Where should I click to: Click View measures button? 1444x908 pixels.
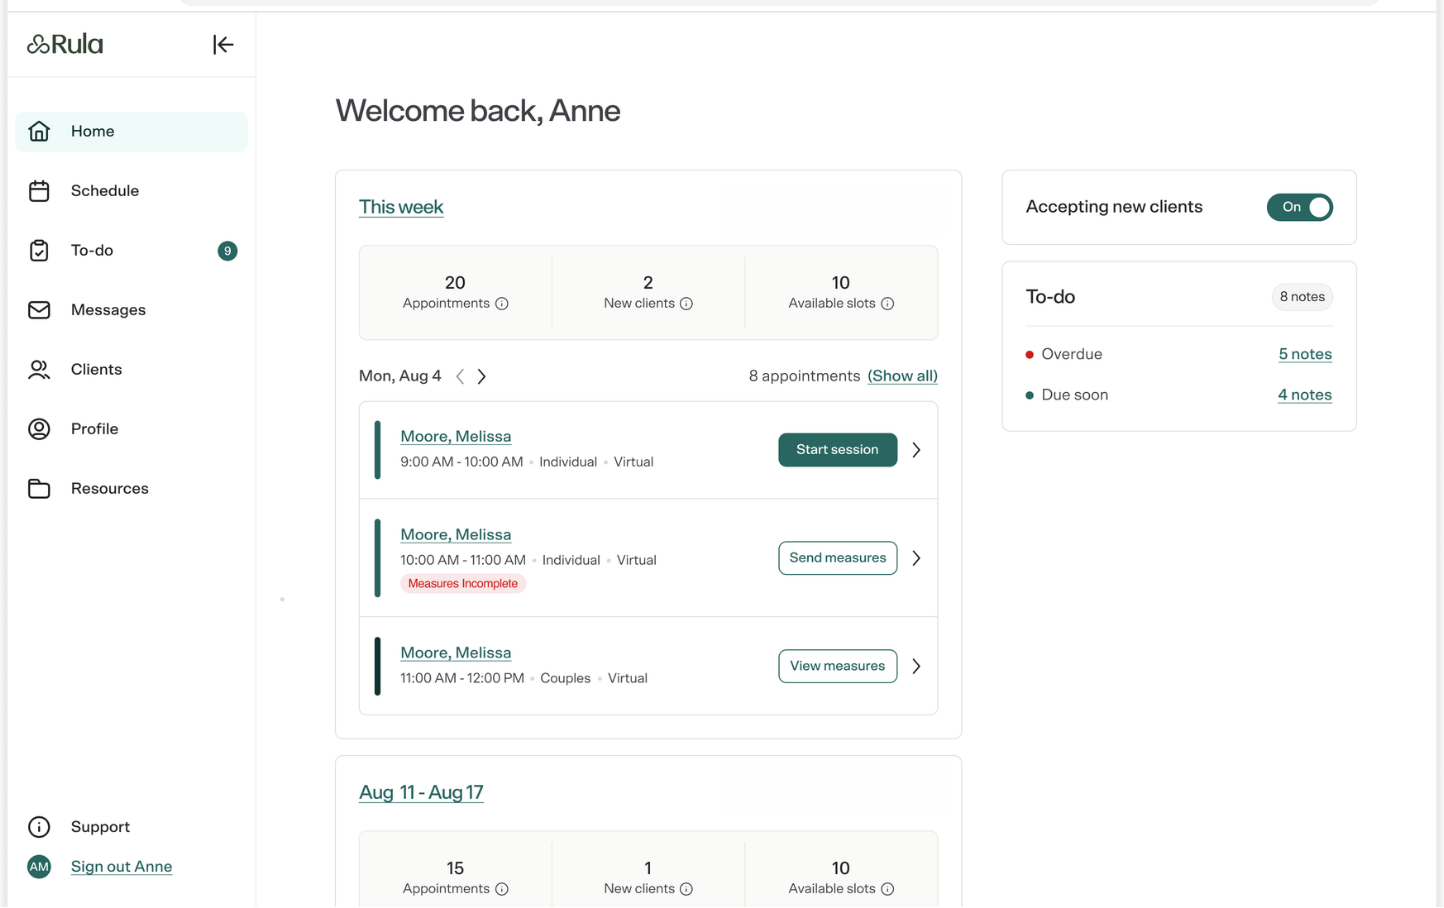837,666
